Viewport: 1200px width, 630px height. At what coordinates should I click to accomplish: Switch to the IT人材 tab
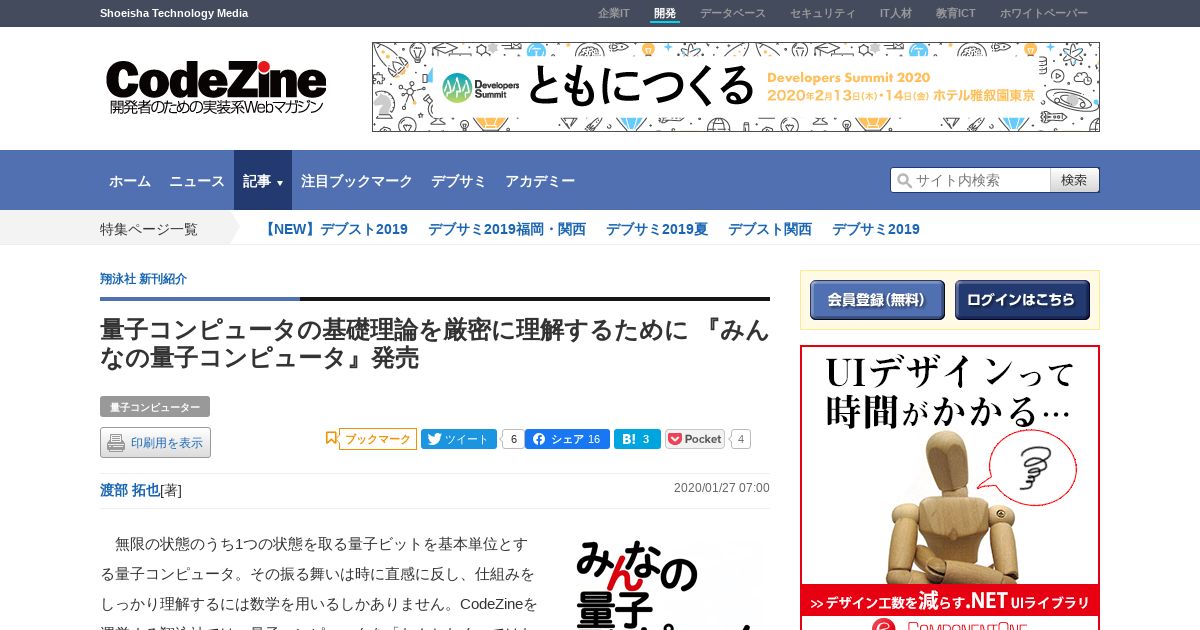coord(896,13)
